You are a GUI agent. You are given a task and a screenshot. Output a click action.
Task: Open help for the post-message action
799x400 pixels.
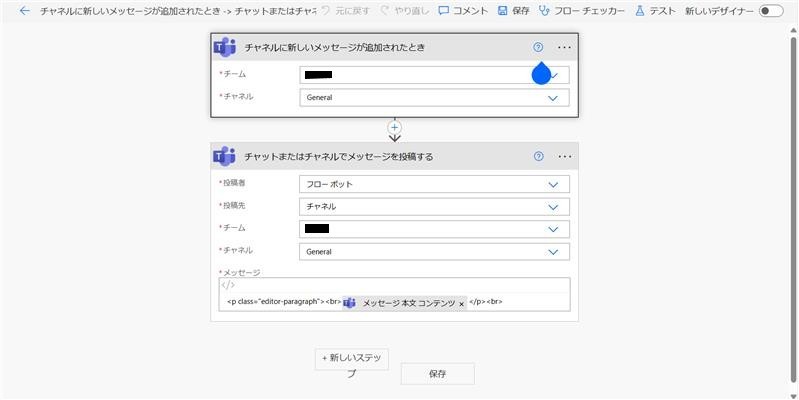click(x=539, y=156)
